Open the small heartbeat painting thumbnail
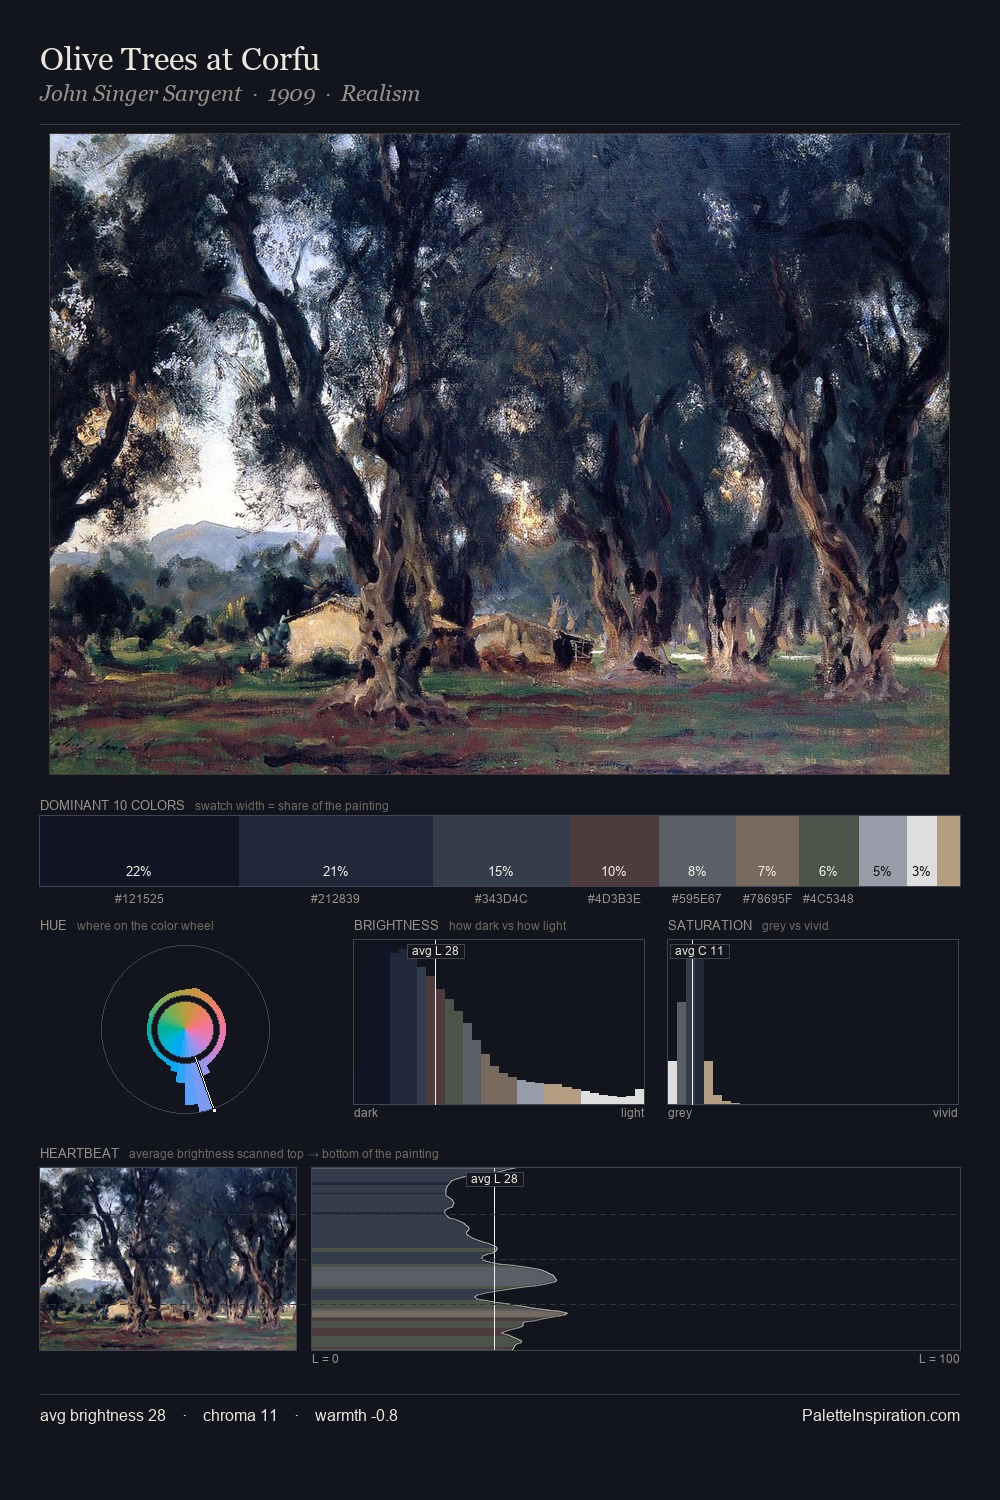This screenshot has height=1500, width=1000. tap(168, 1259)
